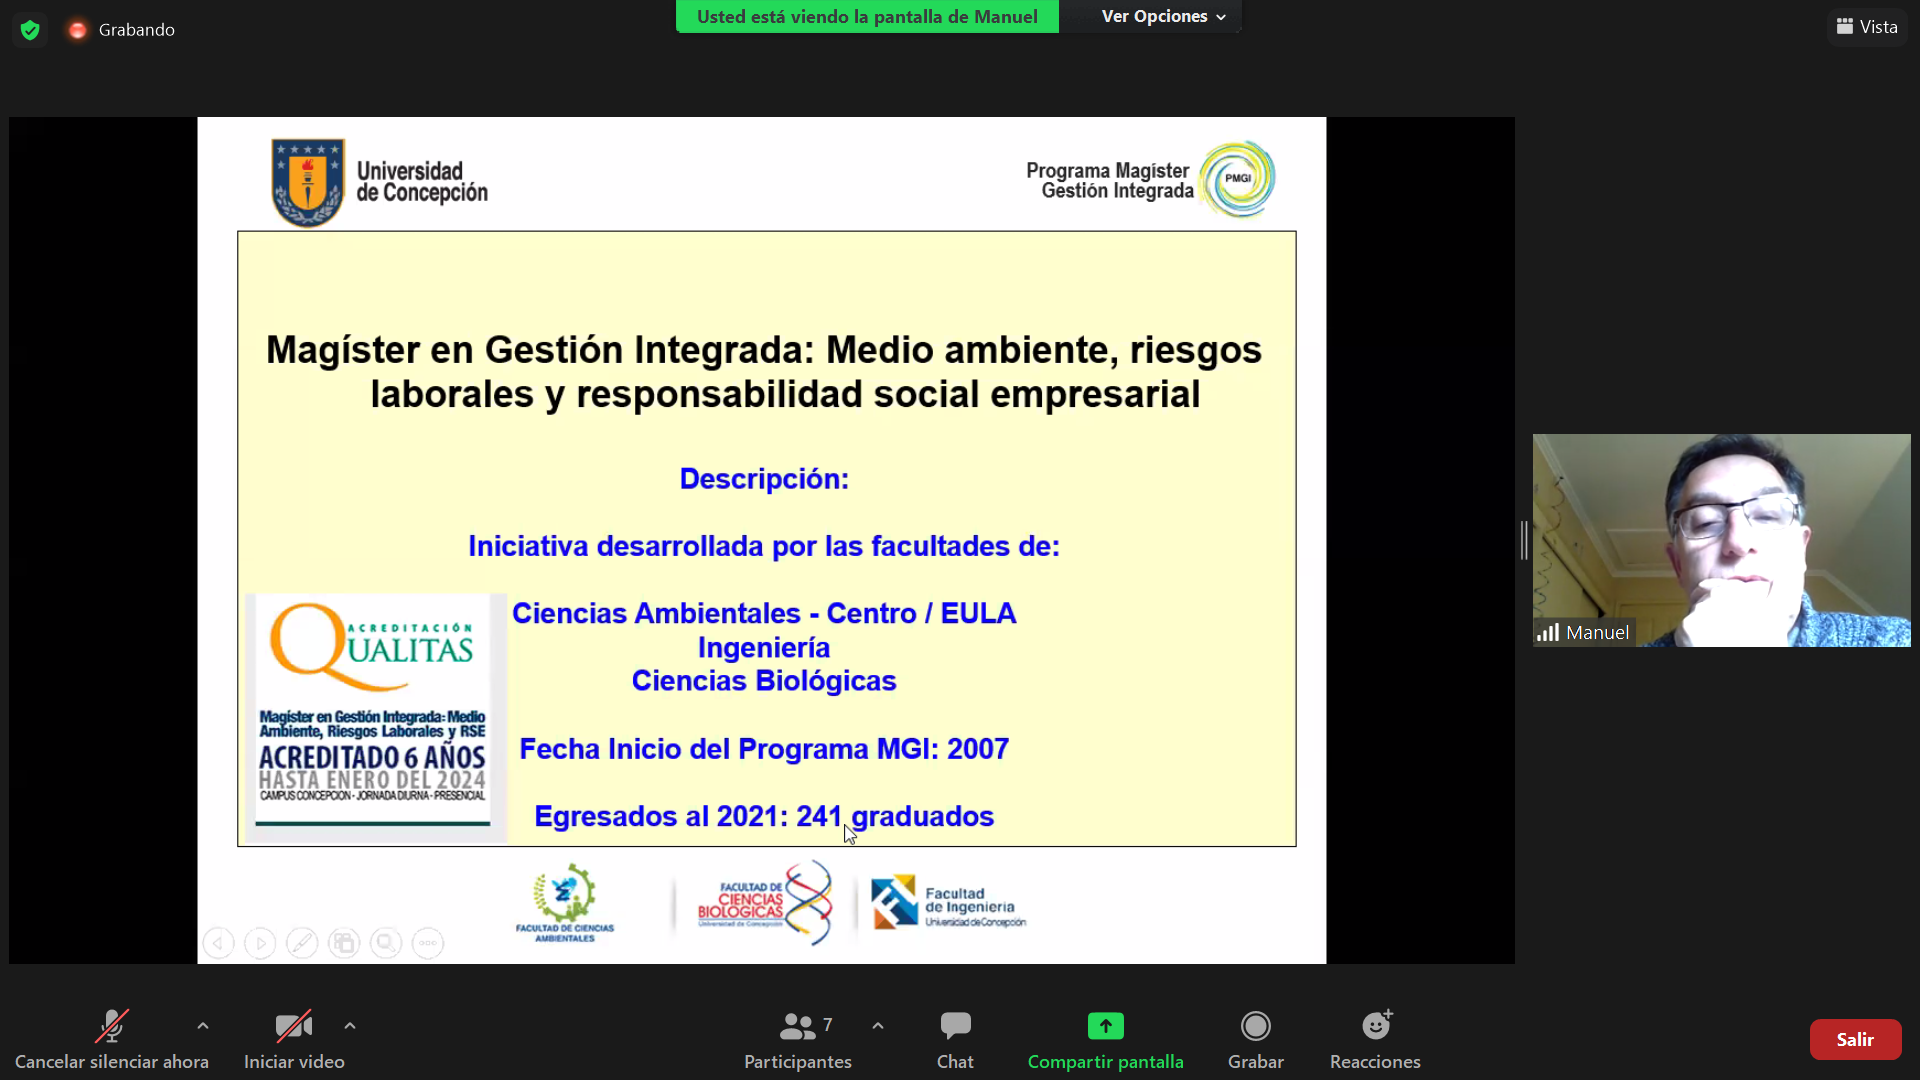Click 'Egresados al 2021: 241 graduados' text
This screenshot has width=1920, height=1080.
[x=764, y=816]
